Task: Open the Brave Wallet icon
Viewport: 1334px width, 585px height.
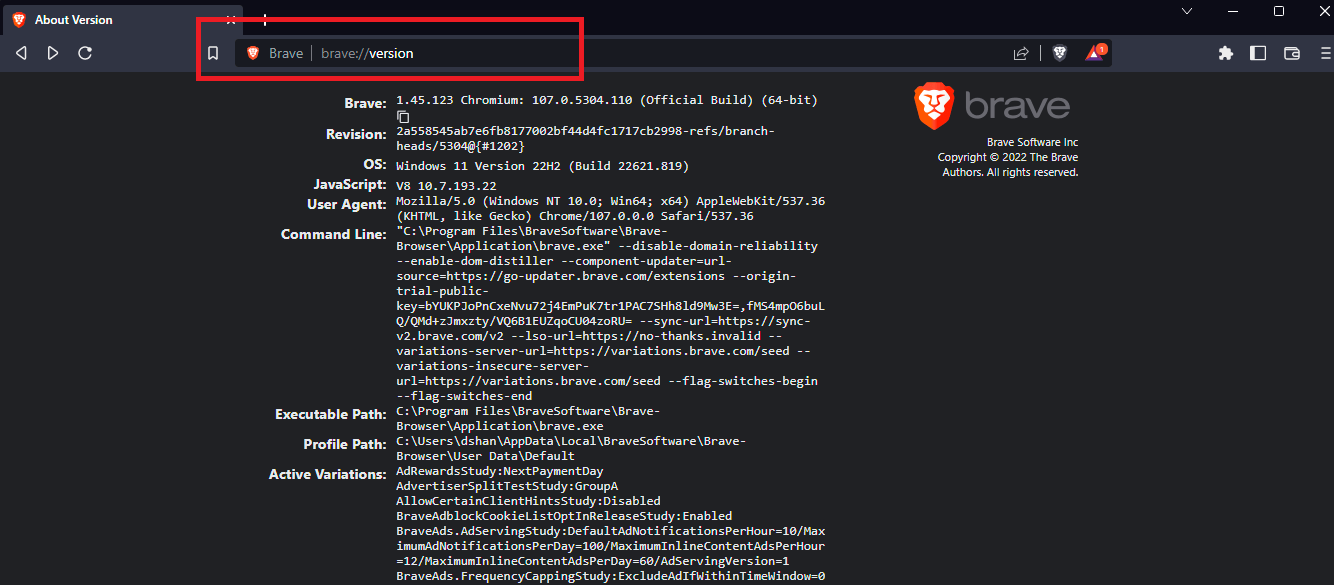Action: (x=1291, y=53)
